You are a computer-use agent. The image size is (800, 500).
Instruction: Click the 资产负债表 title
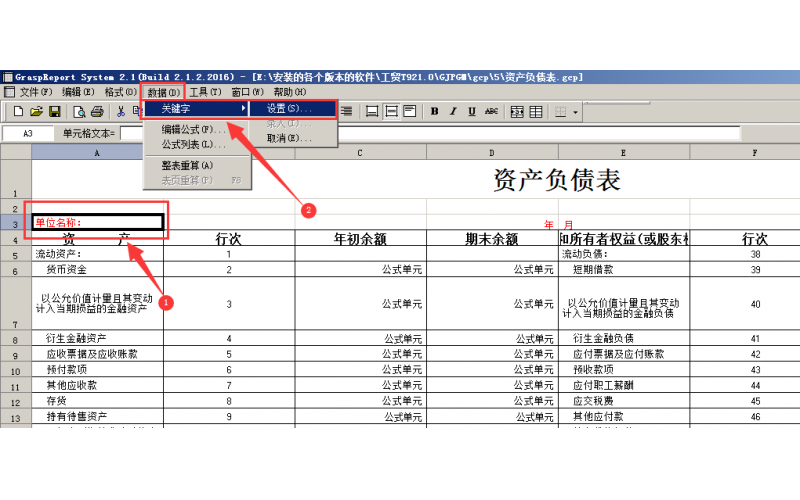point(557,180)
